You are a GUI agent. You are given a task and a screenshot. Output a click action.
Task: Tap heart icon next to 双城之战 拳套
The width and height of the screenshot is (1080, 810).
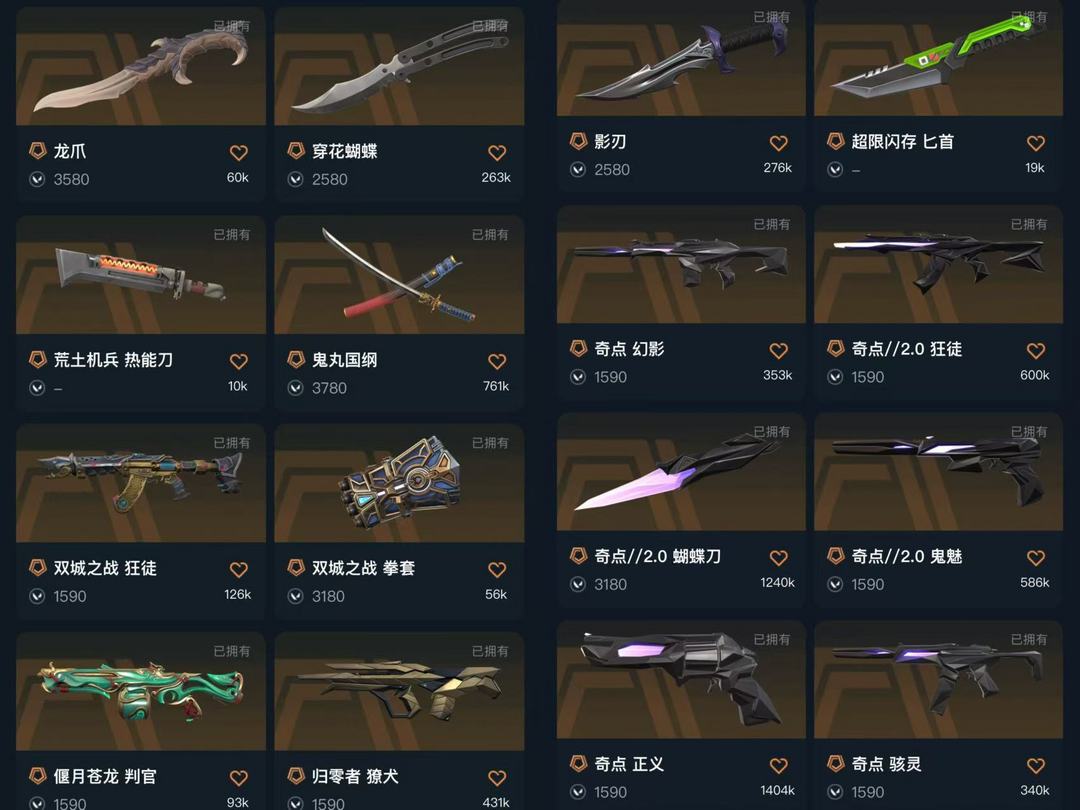point(497,570)
